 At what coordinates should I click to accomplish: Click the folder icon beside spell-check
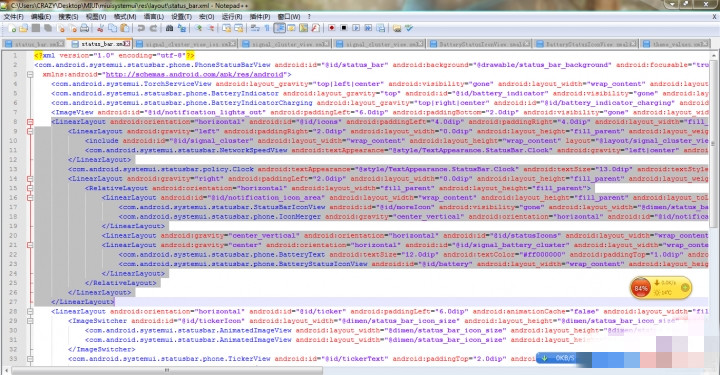click(x=397, y=28)
